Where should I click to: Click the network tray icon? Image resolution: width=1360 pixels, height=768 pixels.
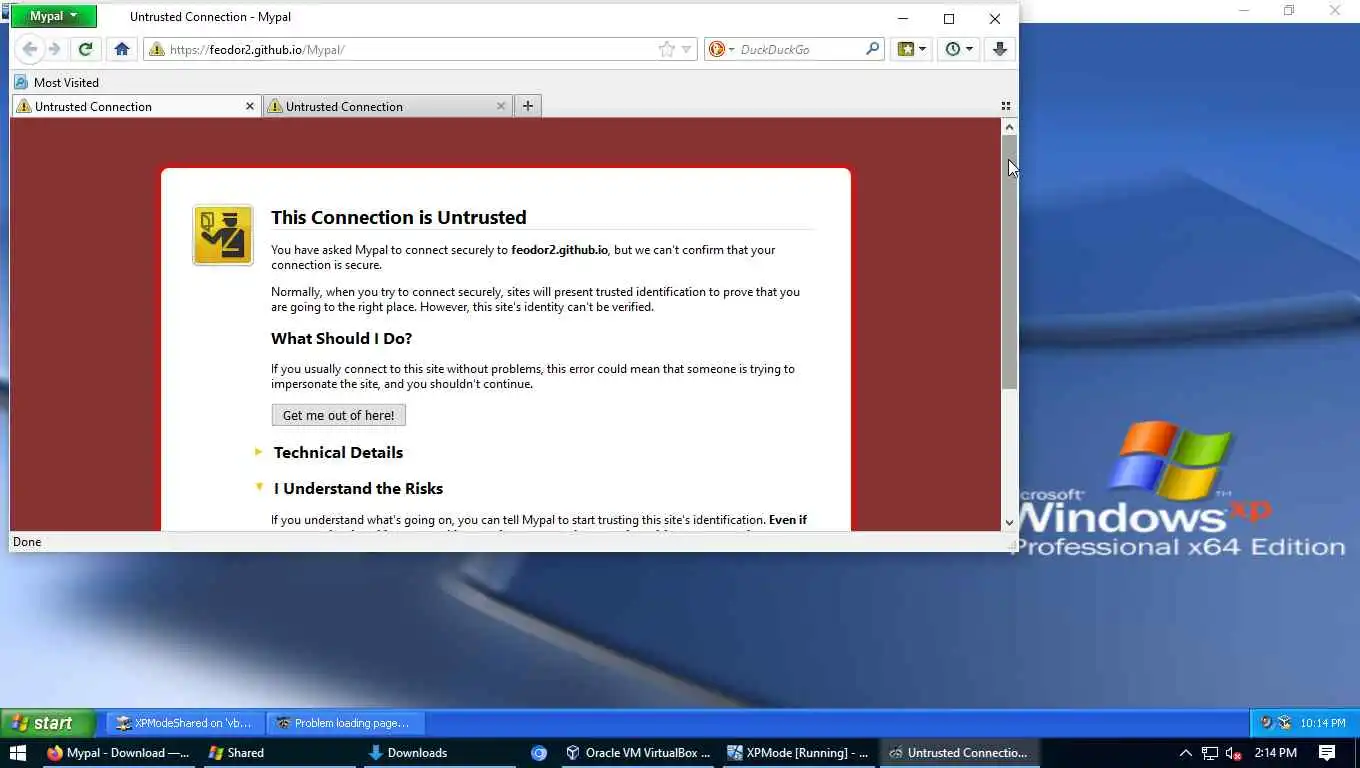(x=1210, y=753)
